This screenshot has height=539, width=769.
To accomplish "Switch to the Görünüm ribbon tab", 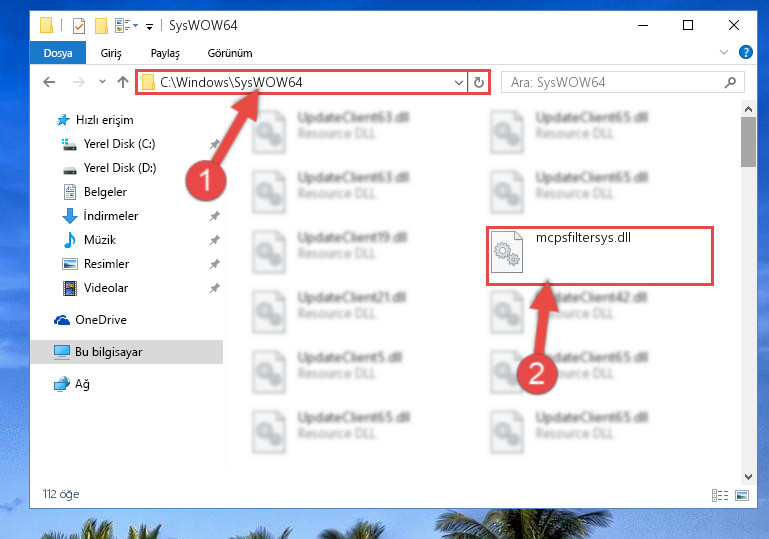I will pyautogui.click(x=230, y=53).
